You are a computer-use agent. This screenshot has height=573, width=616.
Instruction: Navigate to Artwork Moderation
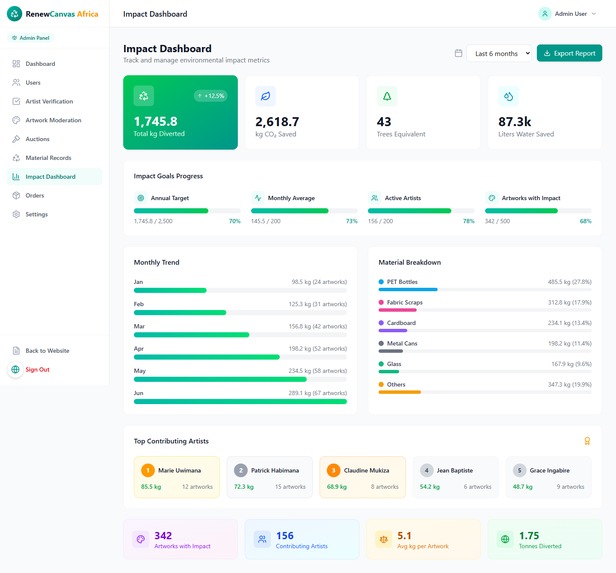point(55,120)
